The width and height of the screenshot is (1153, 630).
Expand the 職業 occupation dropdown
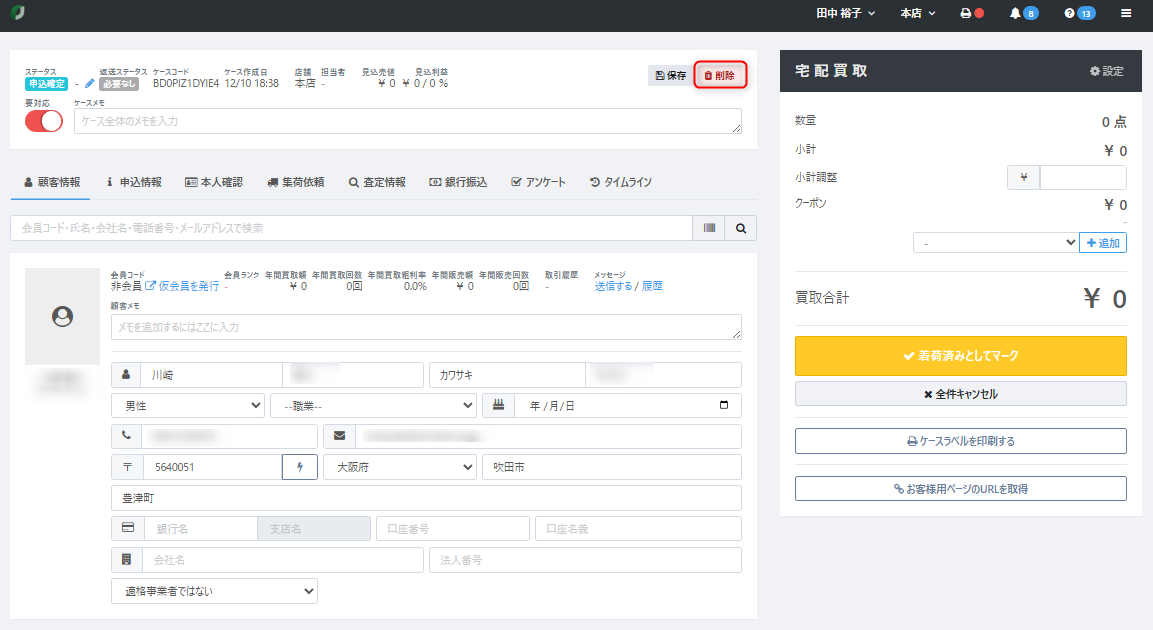pyautogui.click(x=373, y=405)
